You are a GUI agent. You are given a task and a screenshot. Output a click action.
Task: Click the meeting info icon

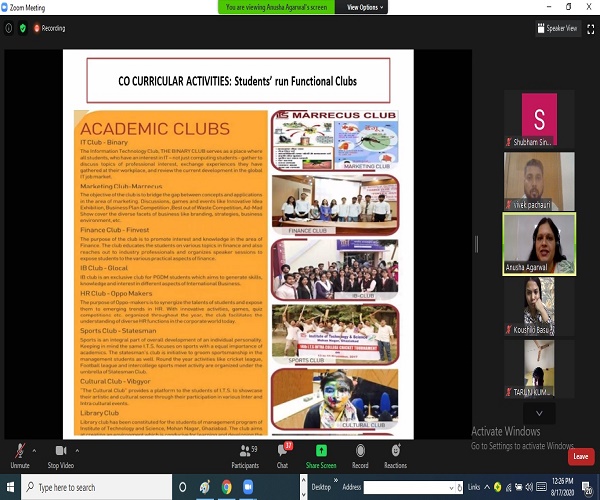tap(9, 28)
